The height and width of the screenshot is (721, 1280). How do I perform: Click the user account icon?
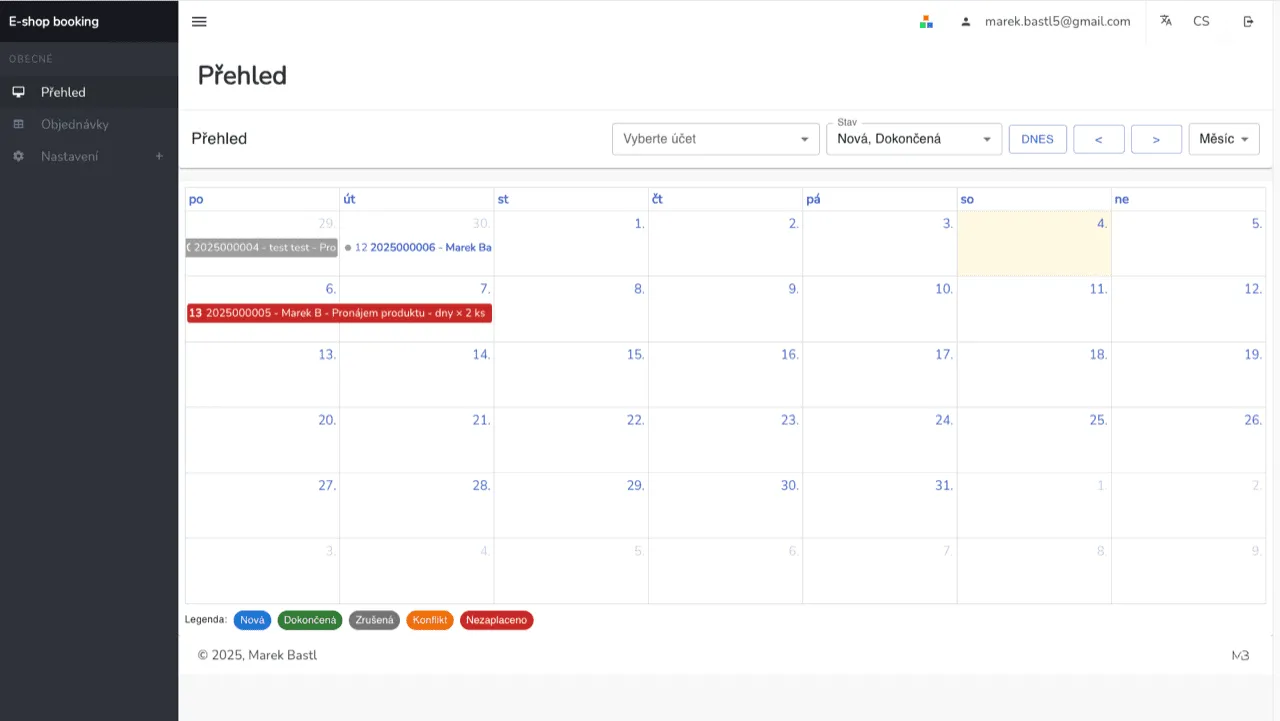[965, 22]
